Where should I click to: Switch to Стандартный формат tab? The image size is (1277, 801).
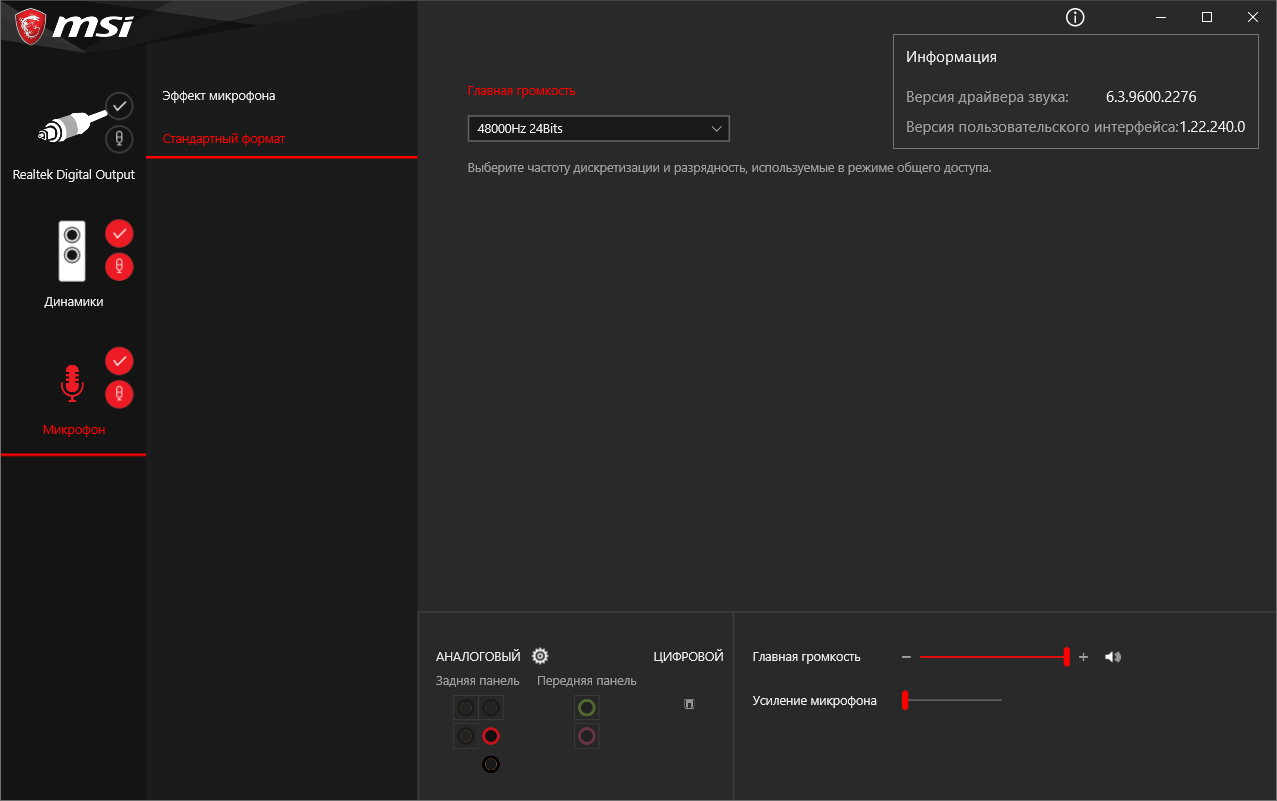[x=224, y=139]
